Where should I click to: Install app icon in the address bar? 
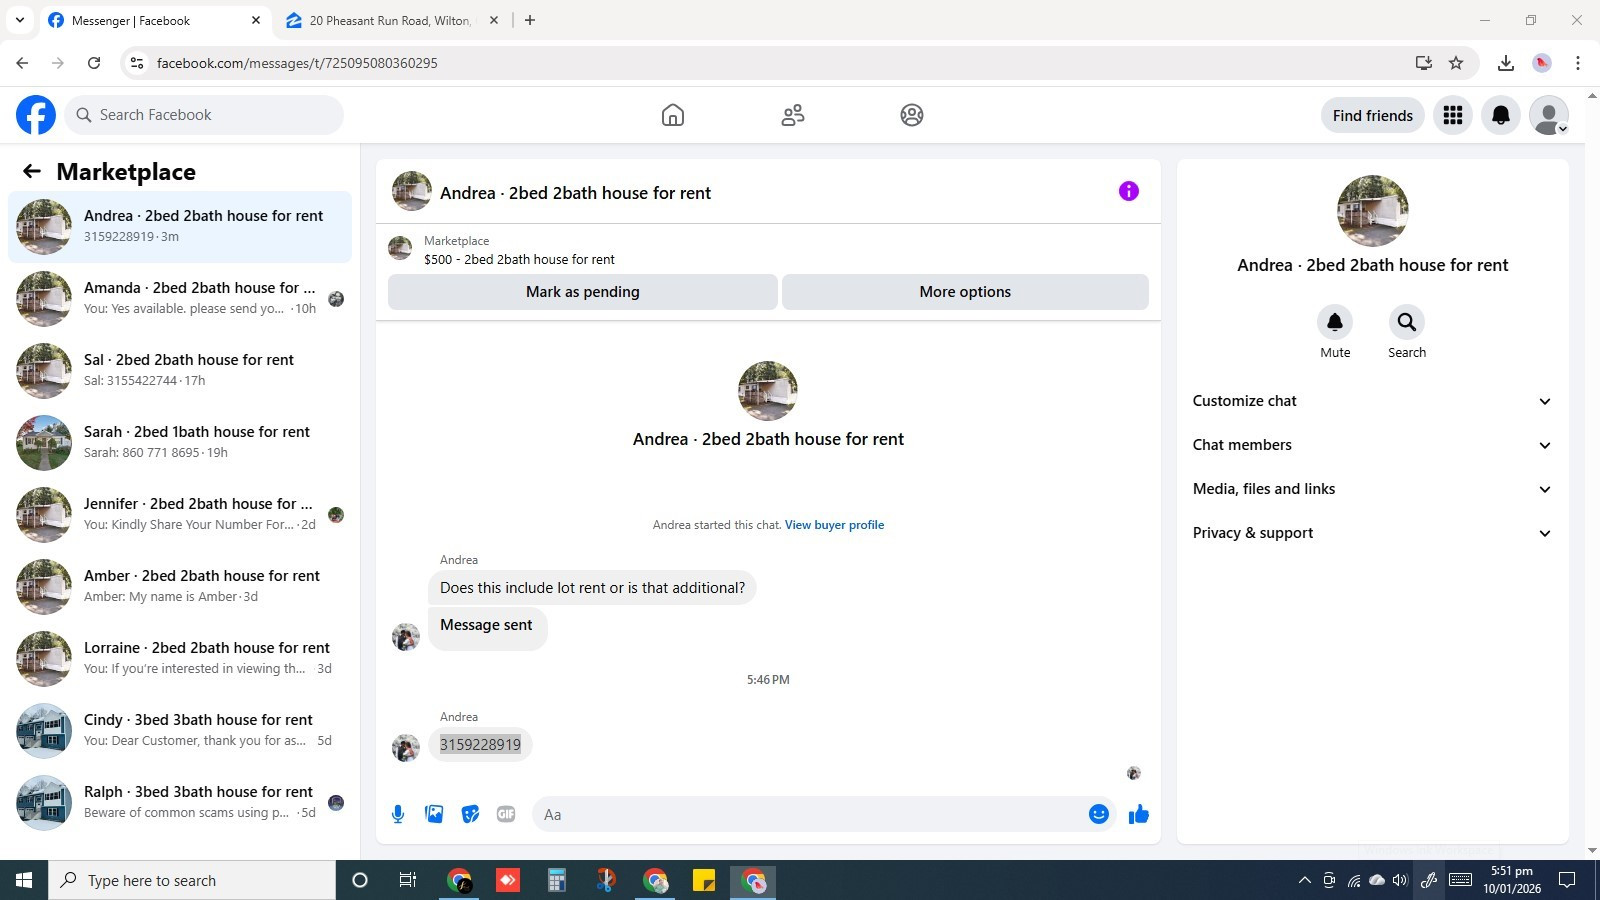pyautogui.click(x=1424, y=63)
